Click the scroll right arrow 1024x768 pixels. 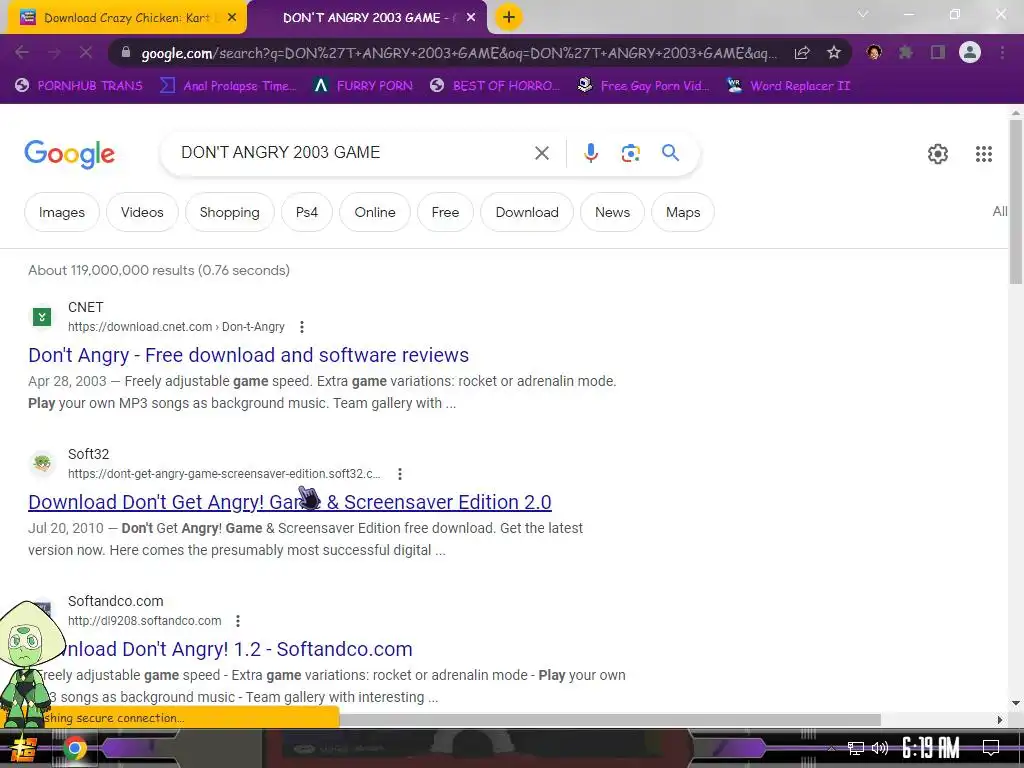[1000, 720]
